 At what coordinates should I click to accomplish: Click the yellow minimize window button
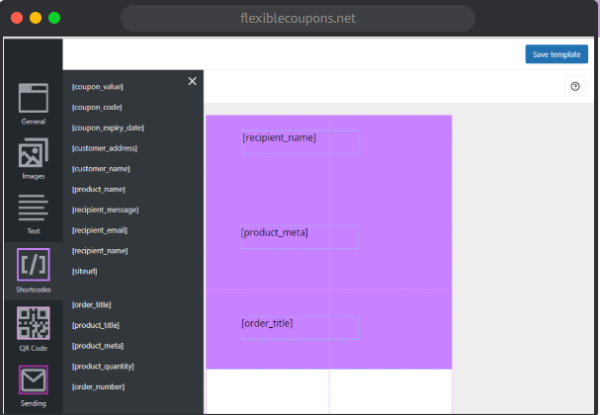[x=36, y=18]
